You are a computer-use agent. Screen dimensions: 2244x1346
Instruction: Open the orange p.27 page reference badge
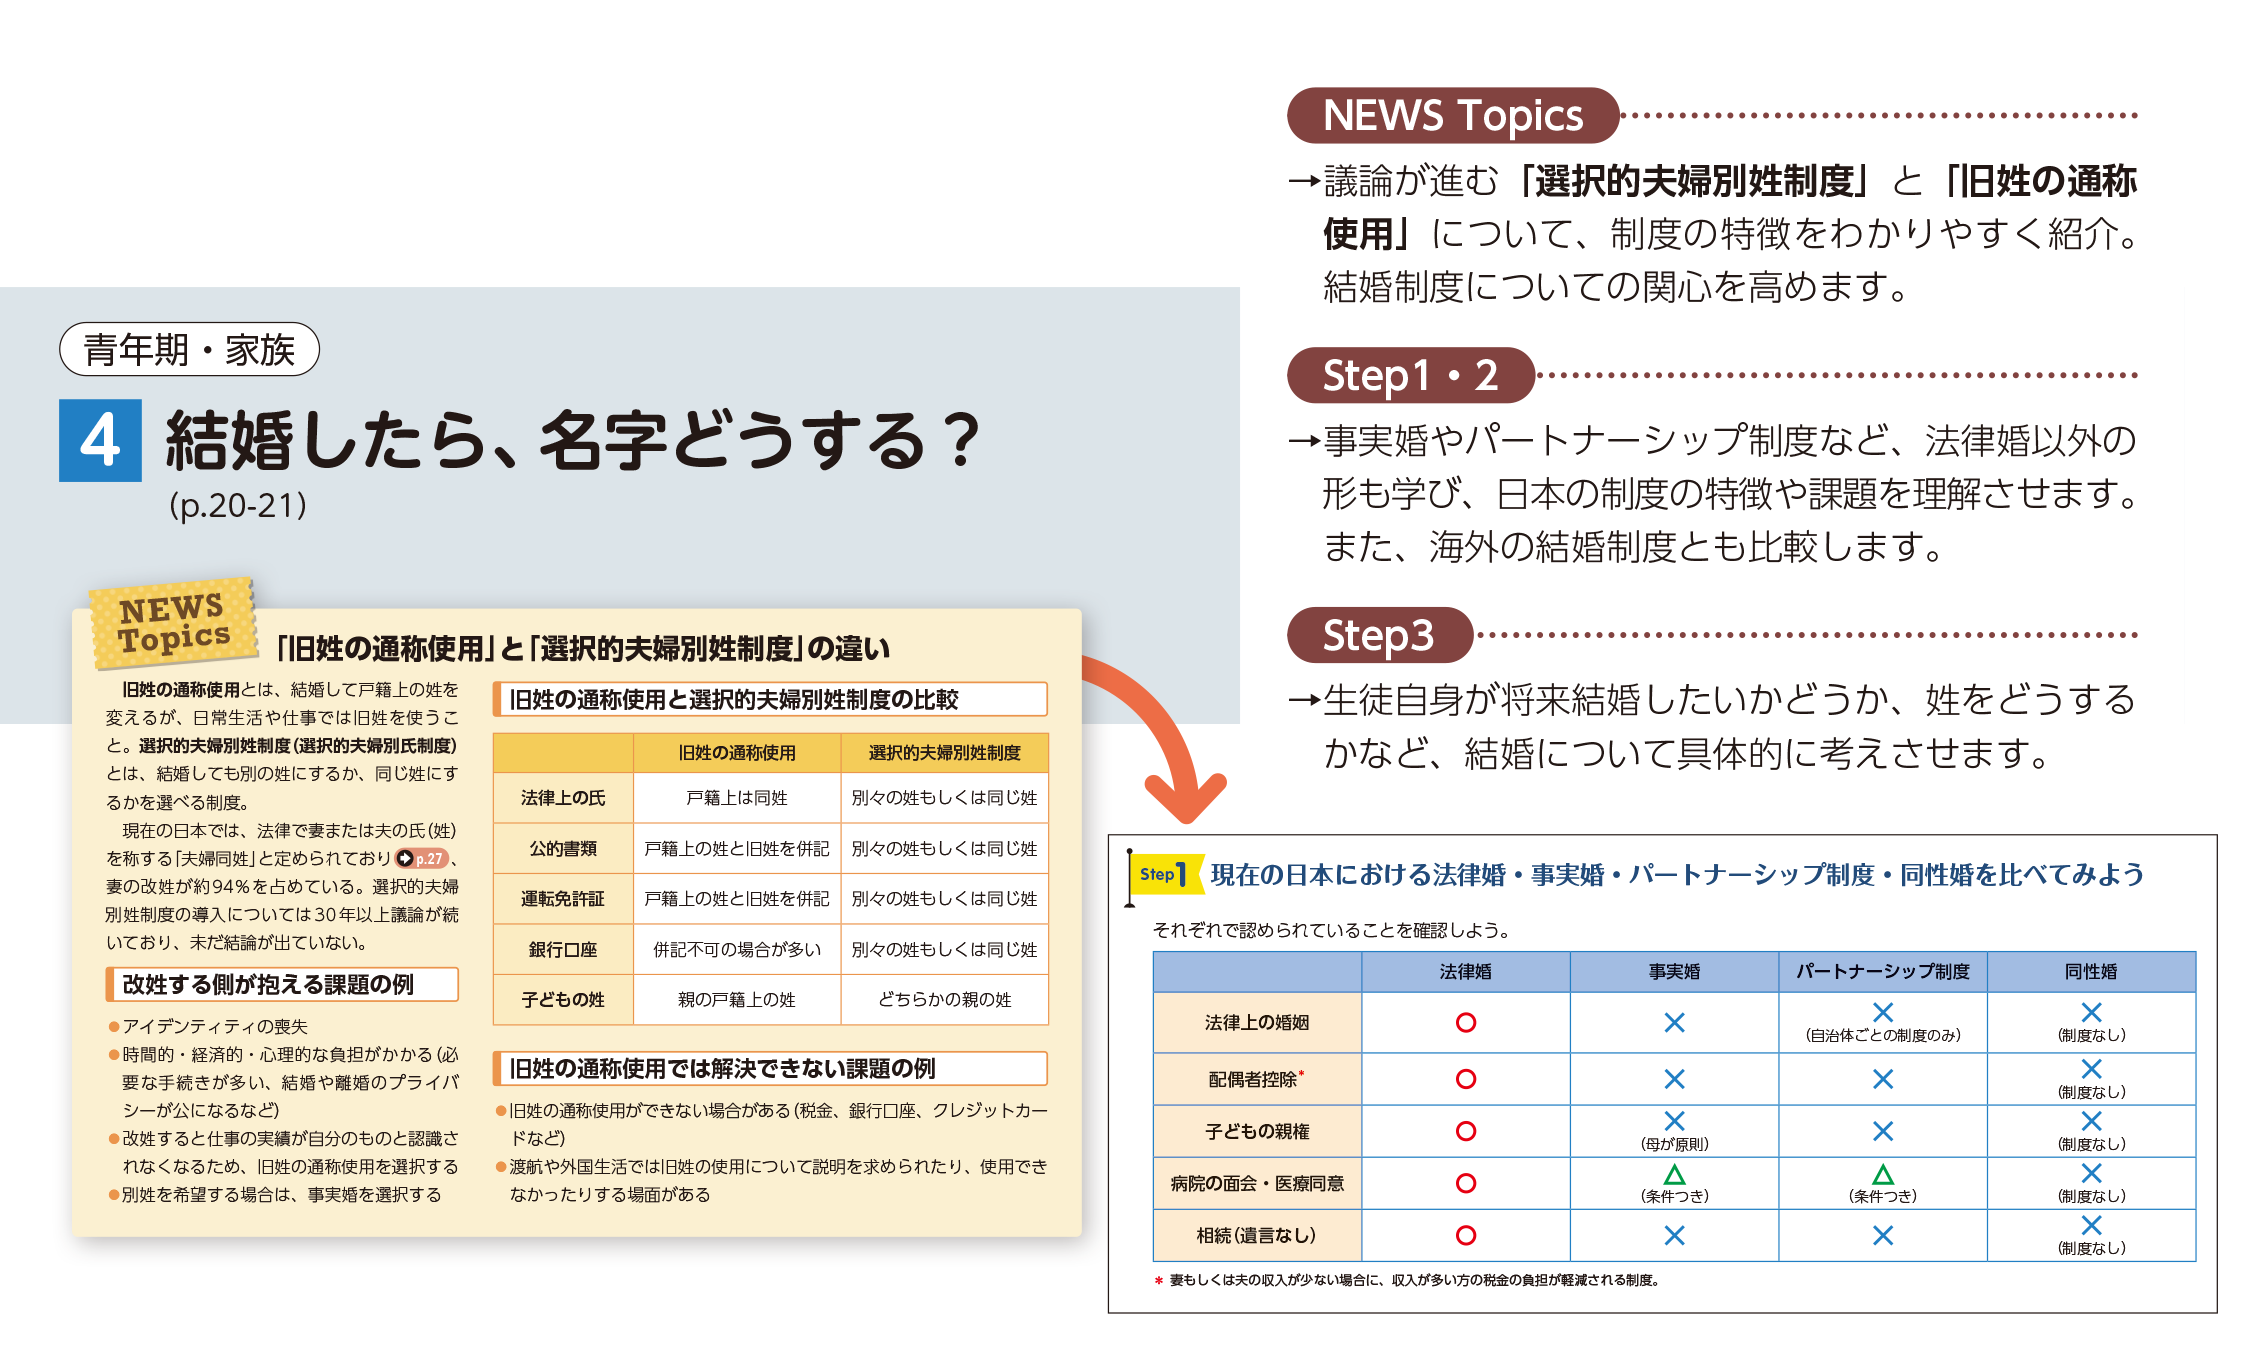pyautogui.click(x=421, y=858)
